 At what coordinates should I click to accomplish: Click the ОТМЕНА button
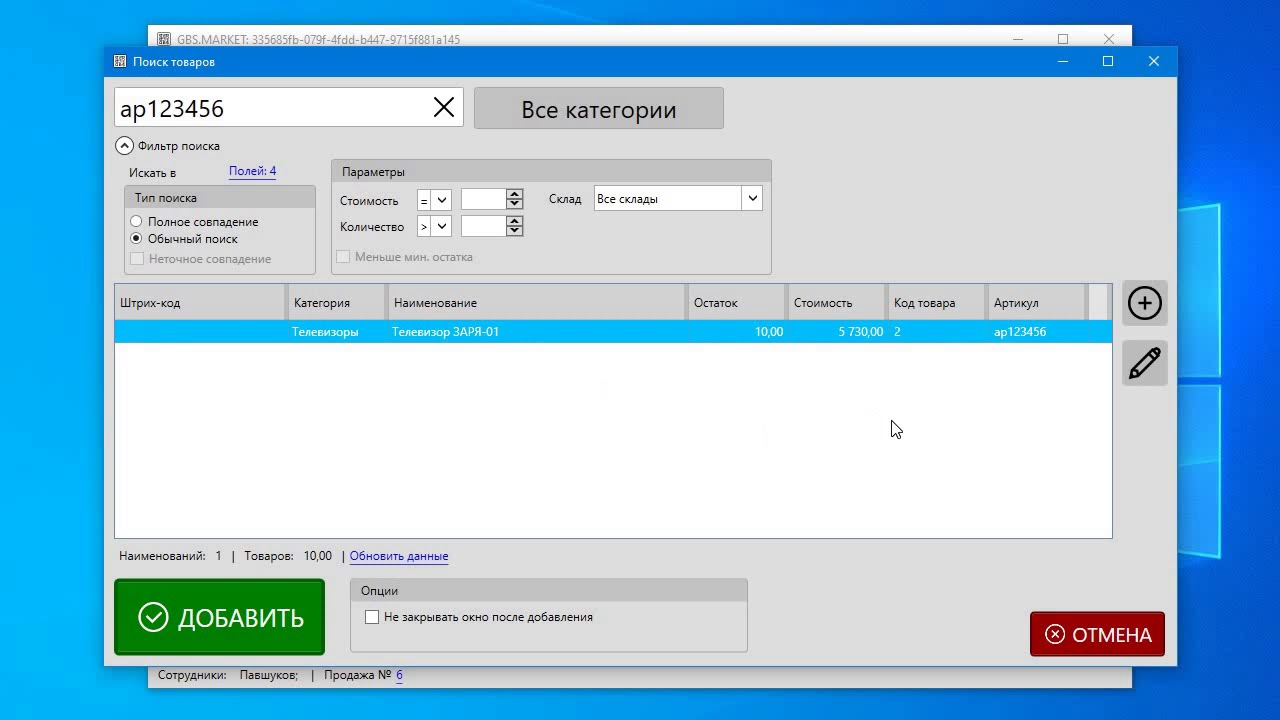[1097, 634]
